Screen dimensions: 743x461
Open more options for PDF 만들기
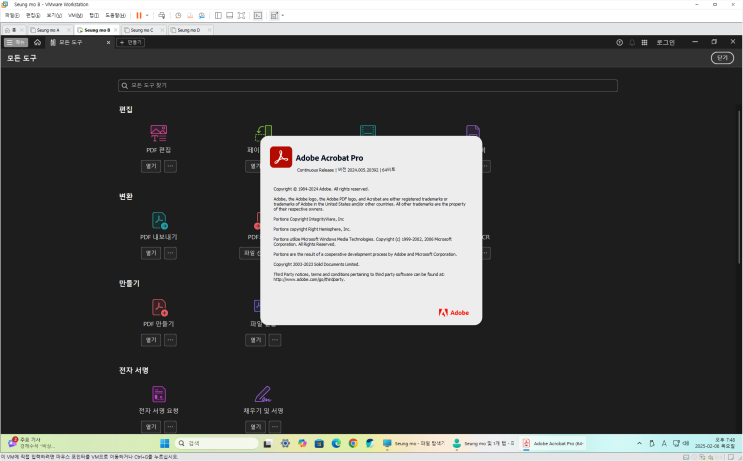click(x=170, y=340)
